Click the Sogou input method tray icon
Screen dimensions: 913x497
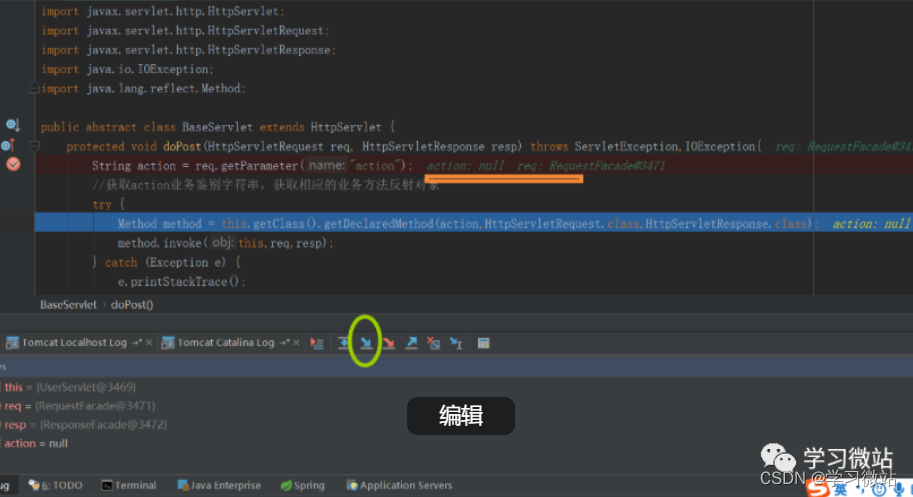[818, 488]
